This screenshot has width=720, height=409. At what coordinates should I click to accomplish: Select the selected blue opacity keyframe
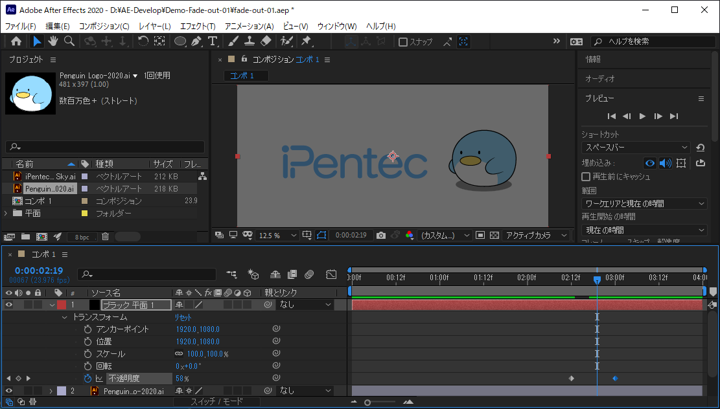coord(615,378)
